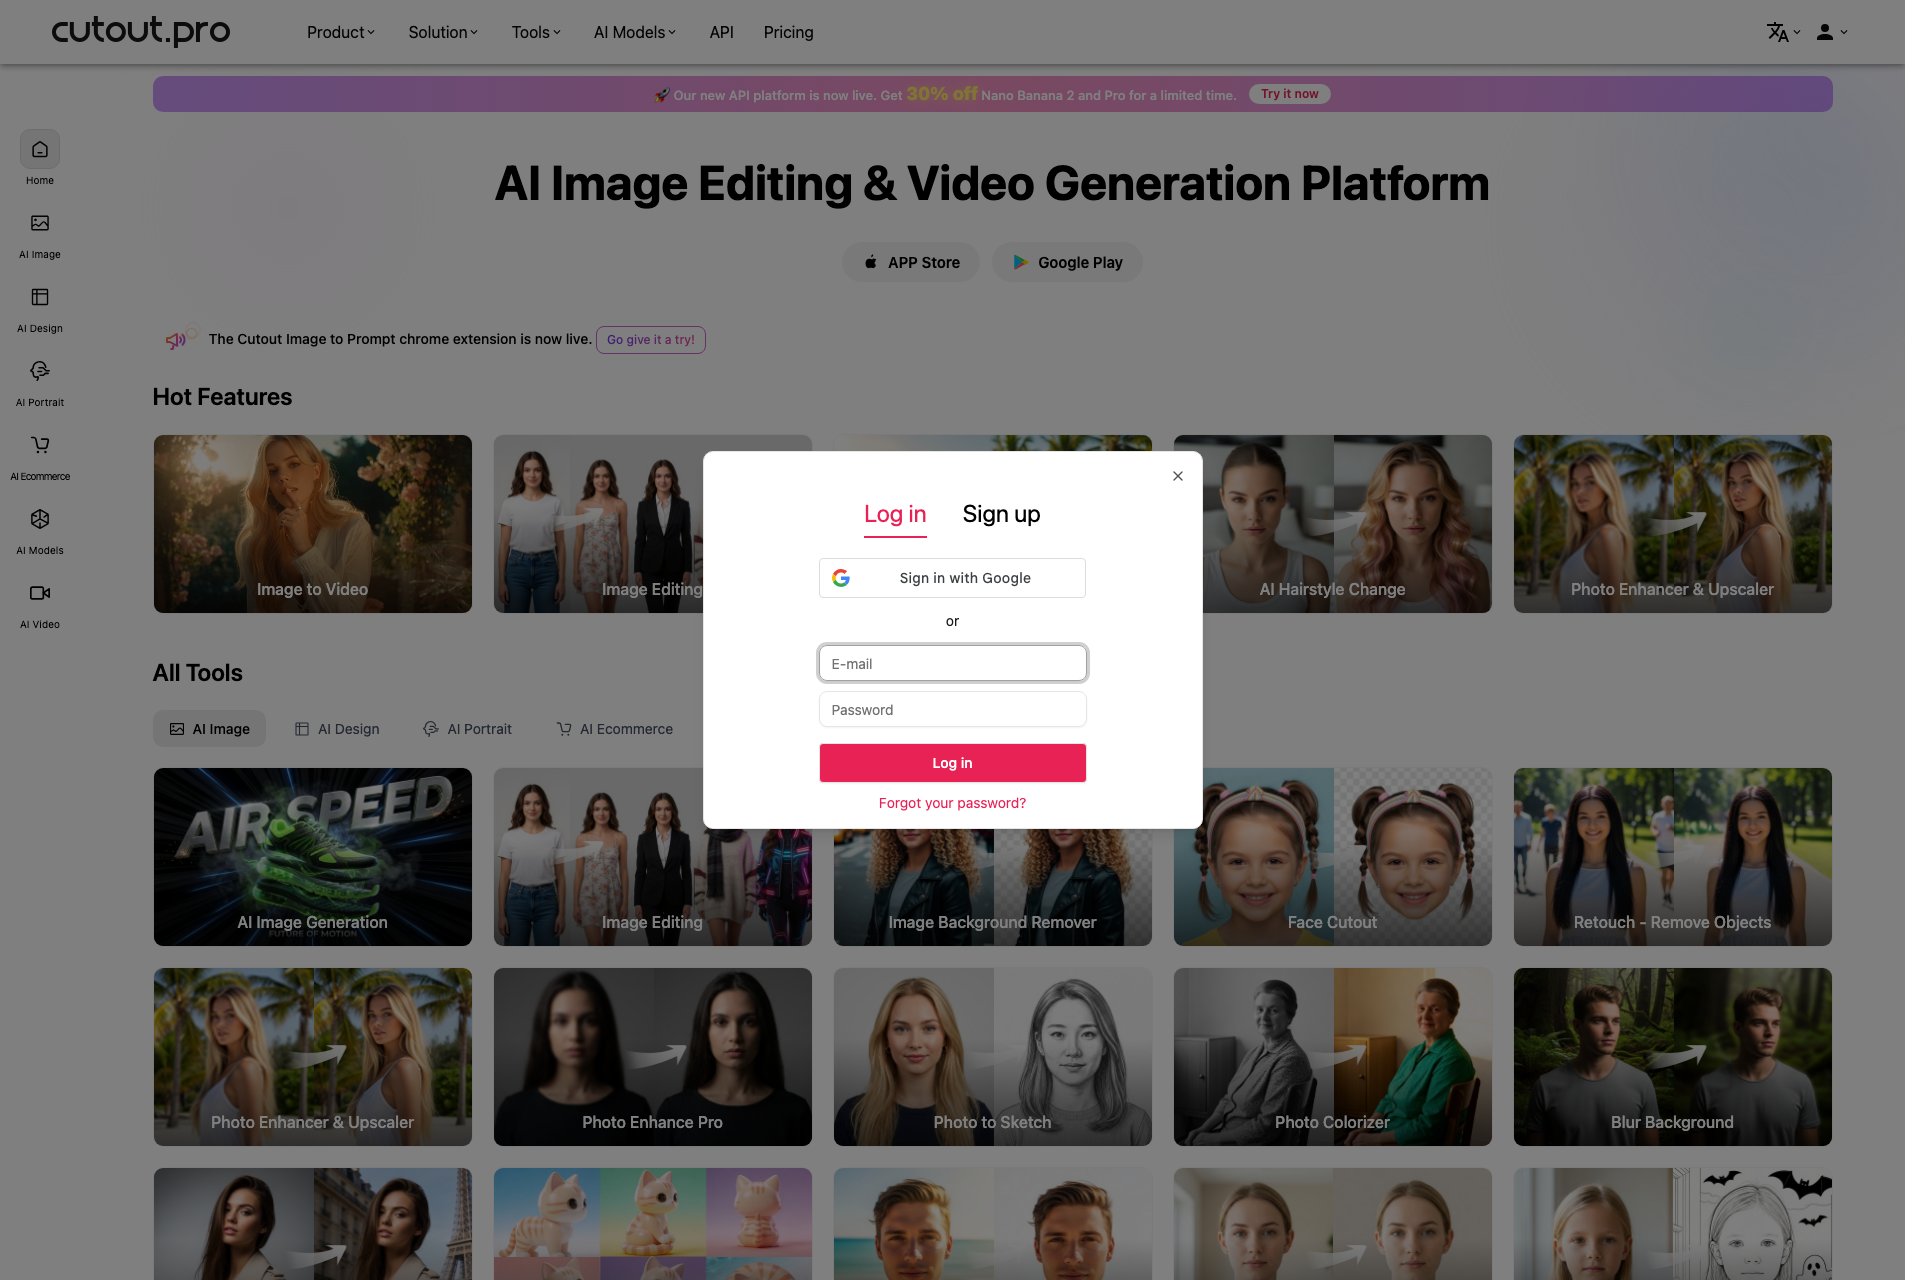Image resolution: width=1920 pixels, height=1280 pixels.
Task: Close the login dialog with X
Action: point(1178,476)
